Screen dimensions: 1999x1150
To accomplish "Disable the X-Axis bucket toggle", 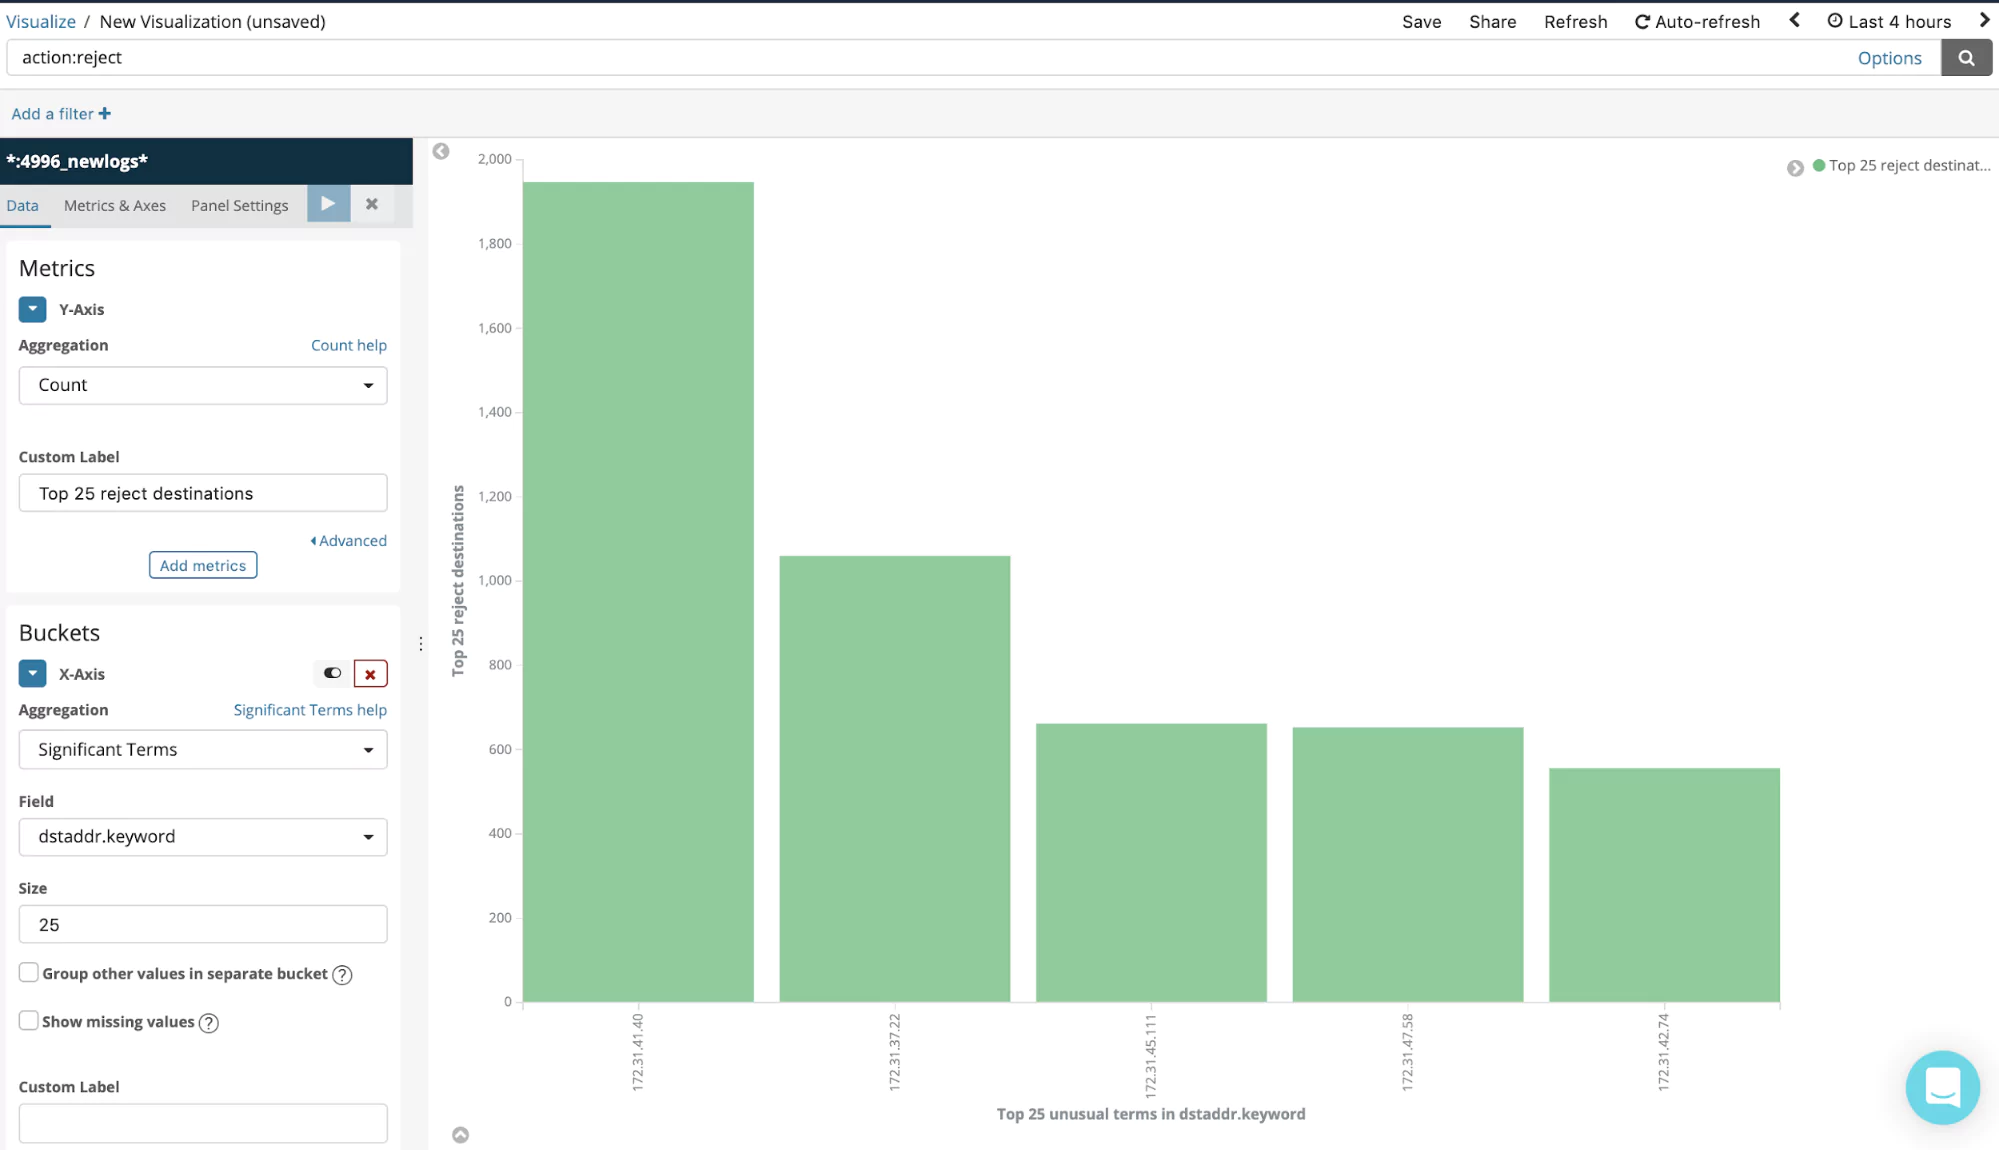I will tap(332, 674).
